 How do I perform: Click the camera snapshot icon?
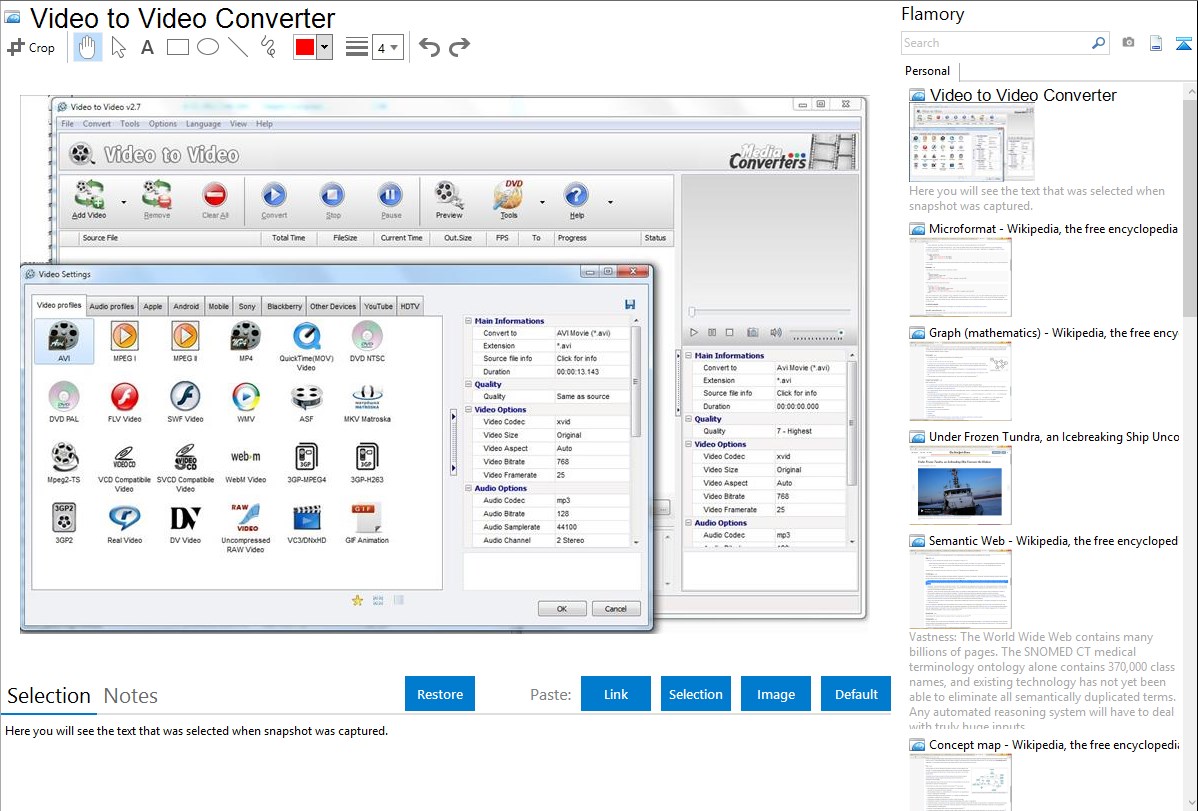pyautogui.click(x=1128, y=43)
